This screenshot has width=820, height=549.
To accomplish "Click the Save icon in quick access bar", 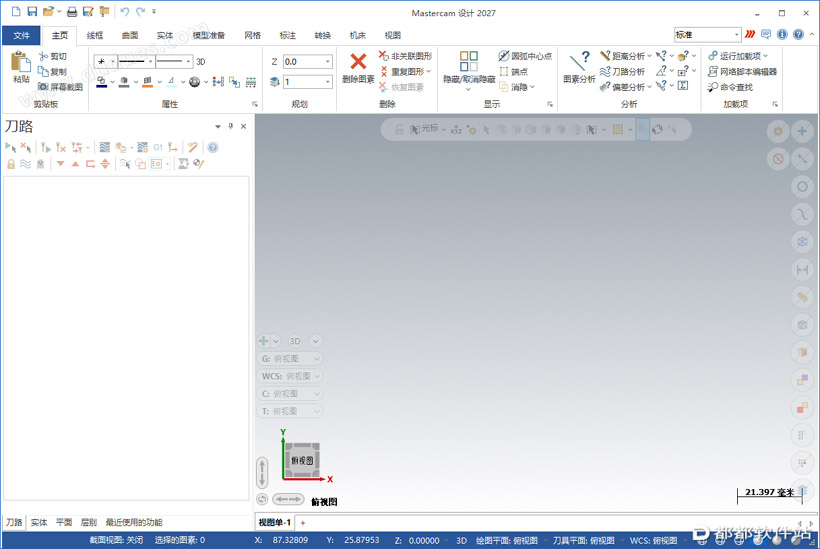I will [32, 11].
